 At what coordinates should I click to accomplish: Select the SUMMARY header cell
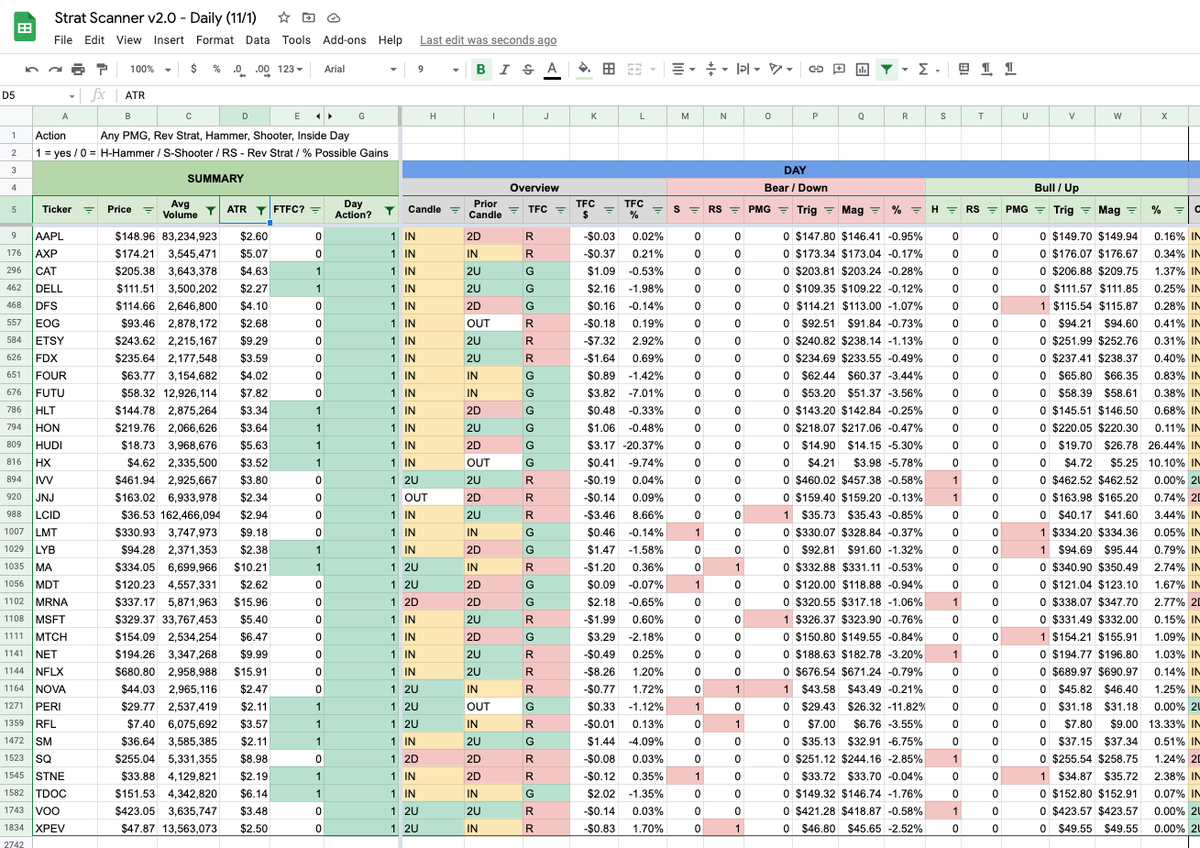(215, 179)
